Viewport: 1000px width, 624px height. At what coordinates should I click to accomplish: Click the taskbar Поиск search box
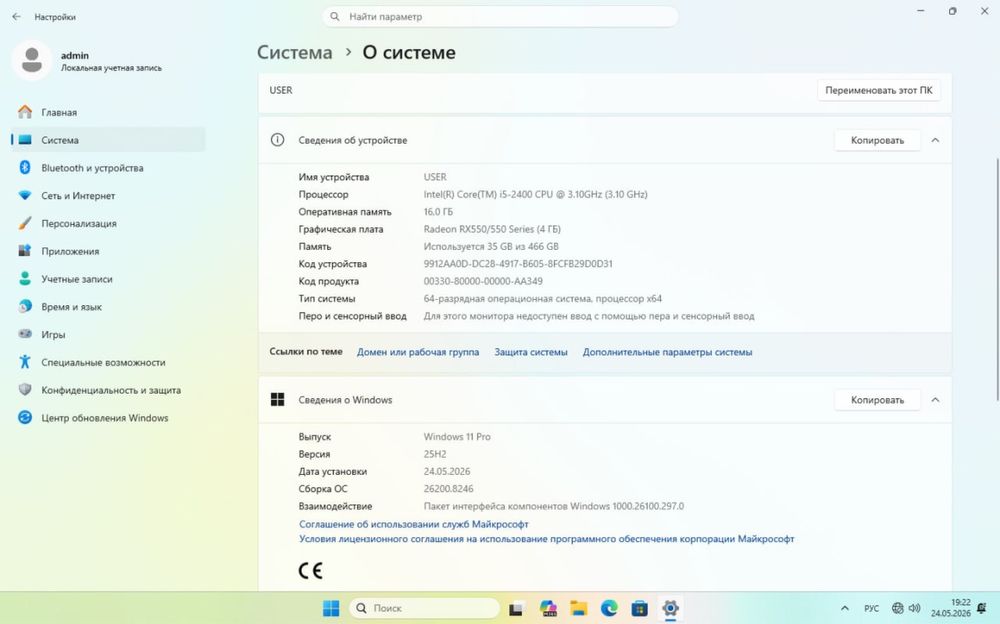tap(424, 608)
